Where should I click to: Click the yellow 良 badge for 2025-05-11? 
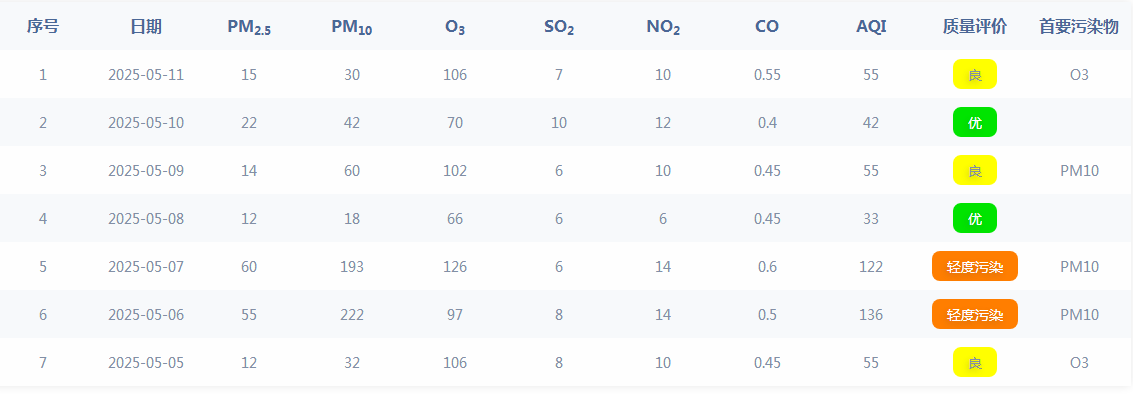(975, 74)
